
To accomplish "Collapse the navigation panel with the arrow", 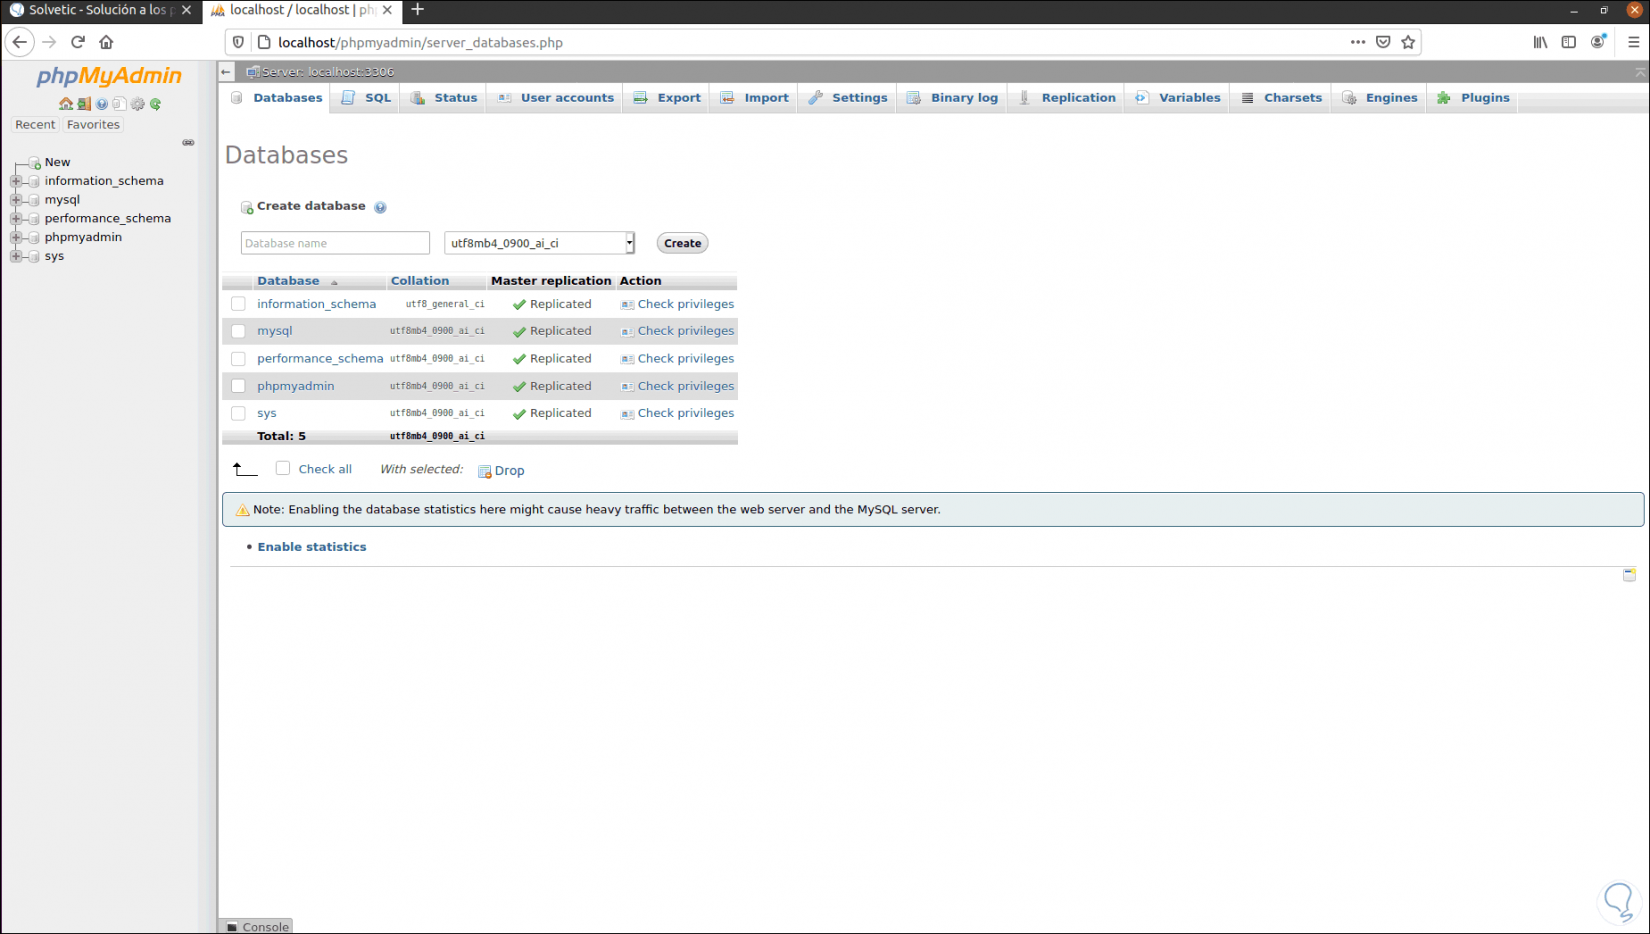I will pos(226,72).
